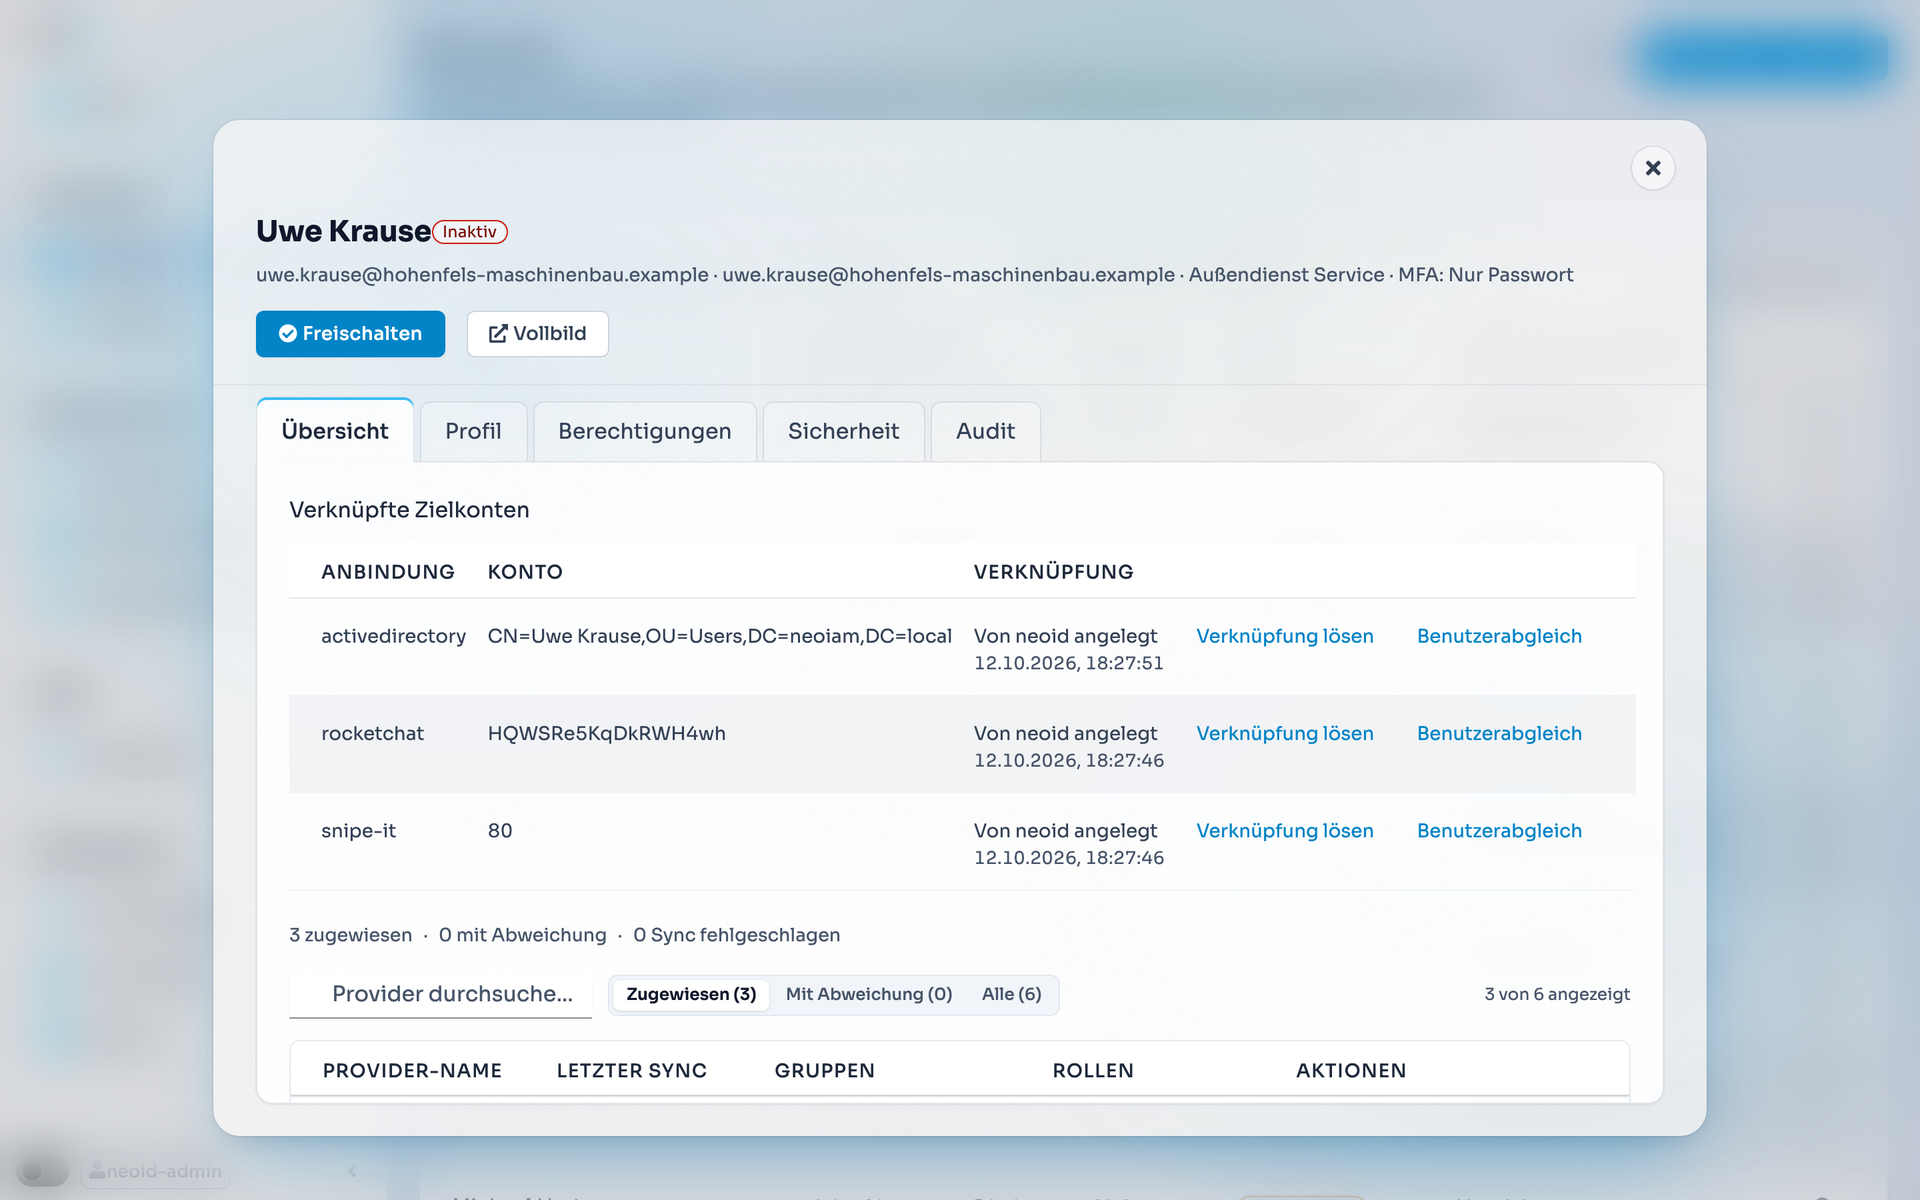Image resolution: width=1920 pixels, height=1200 pixels.
Task: Collapse the sidebar with the chevron
Action: (x=352, y=1171)
